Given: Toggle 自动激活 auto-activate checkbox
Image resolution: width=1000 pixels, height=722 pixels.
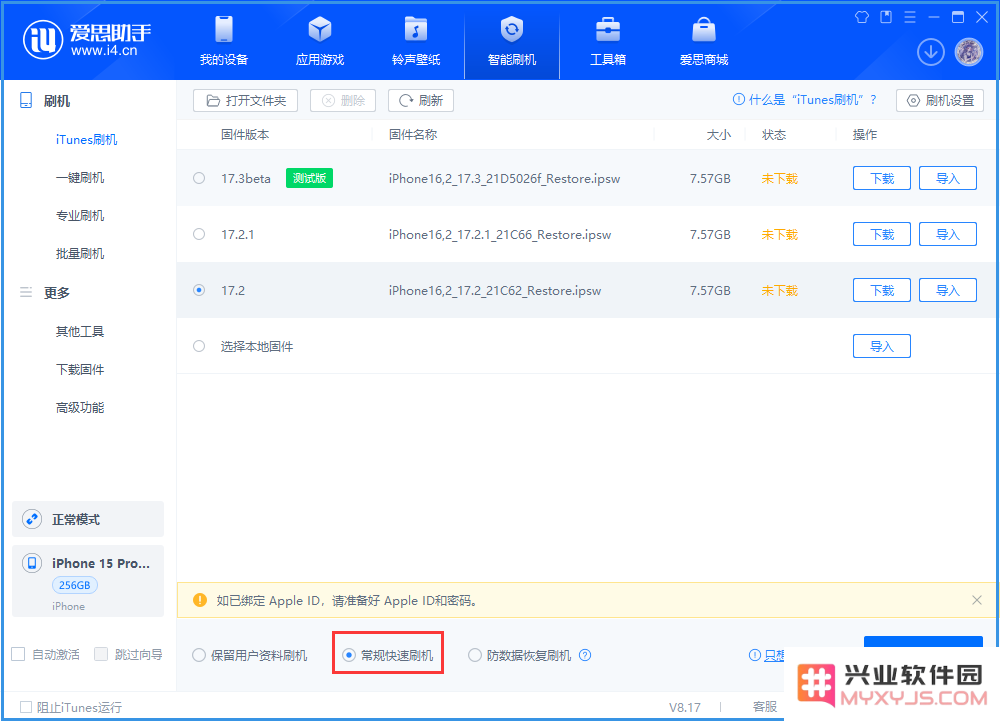Looking at the screenshot, I should click(18, 654).
